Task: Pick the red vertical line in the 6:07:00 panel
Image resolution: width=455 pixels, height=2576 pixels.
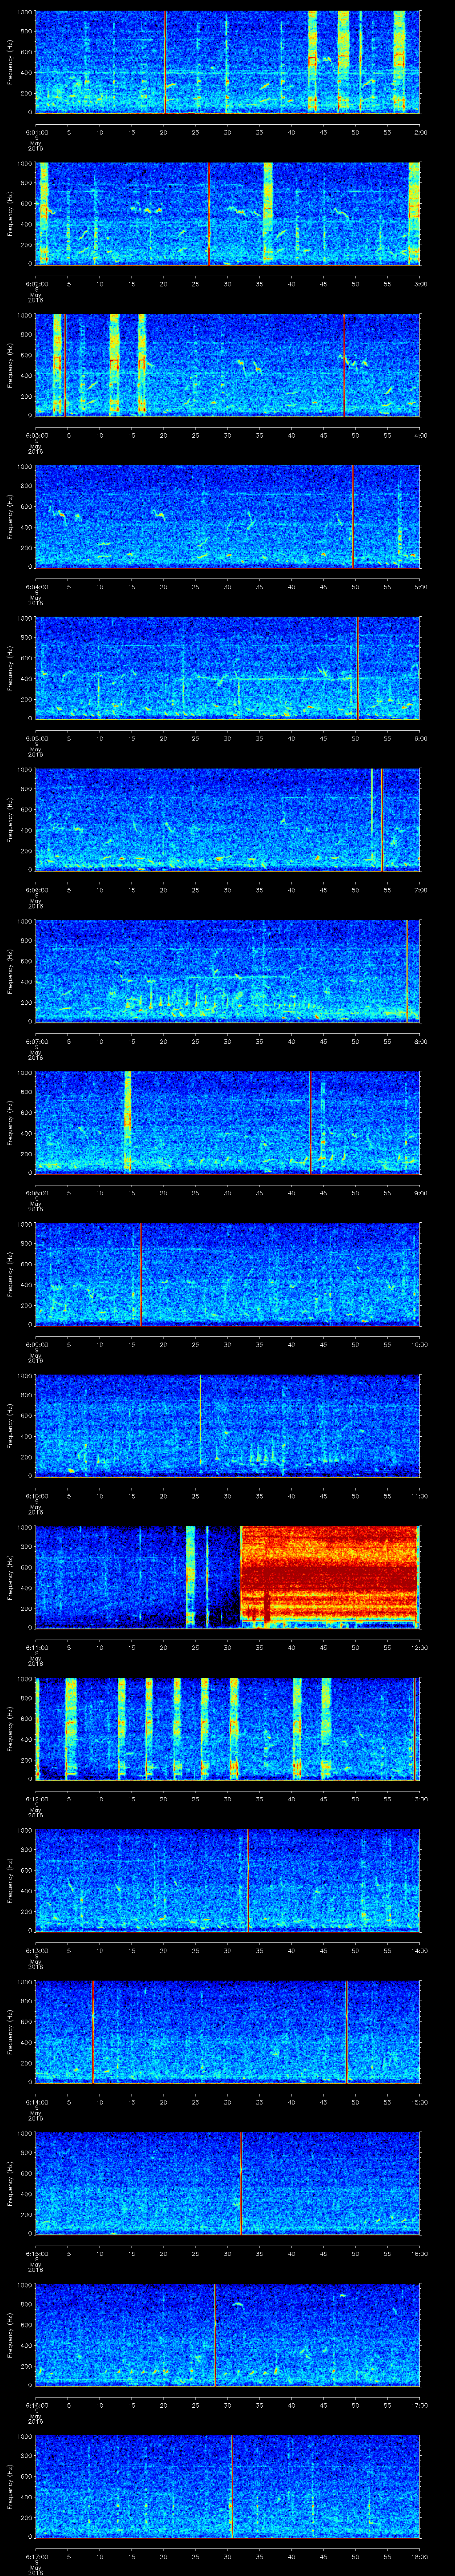Action: [407, 971]
